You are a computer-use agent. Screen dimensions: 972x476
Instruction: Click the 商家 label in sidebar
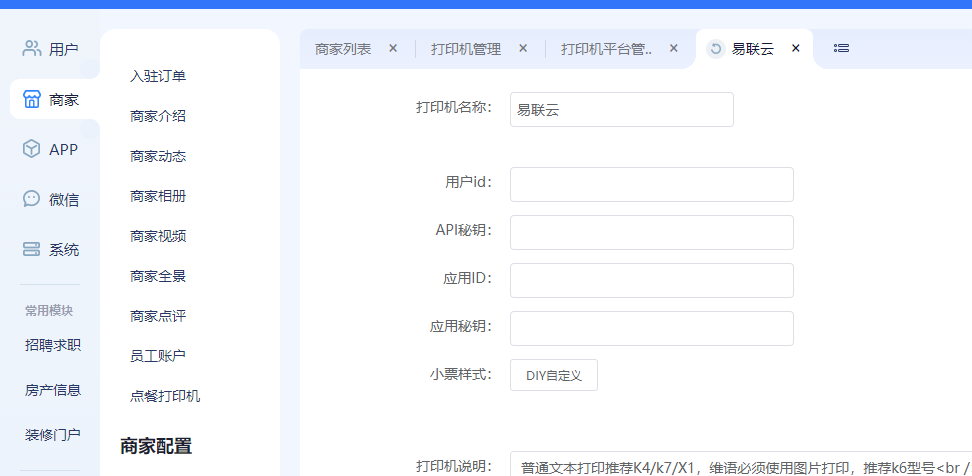64,99
